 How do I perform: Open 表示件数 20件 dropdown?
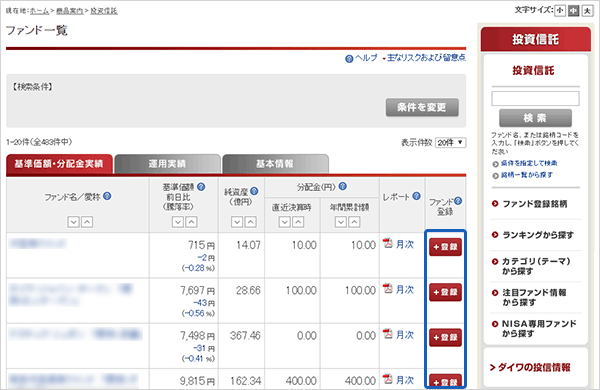450,143
